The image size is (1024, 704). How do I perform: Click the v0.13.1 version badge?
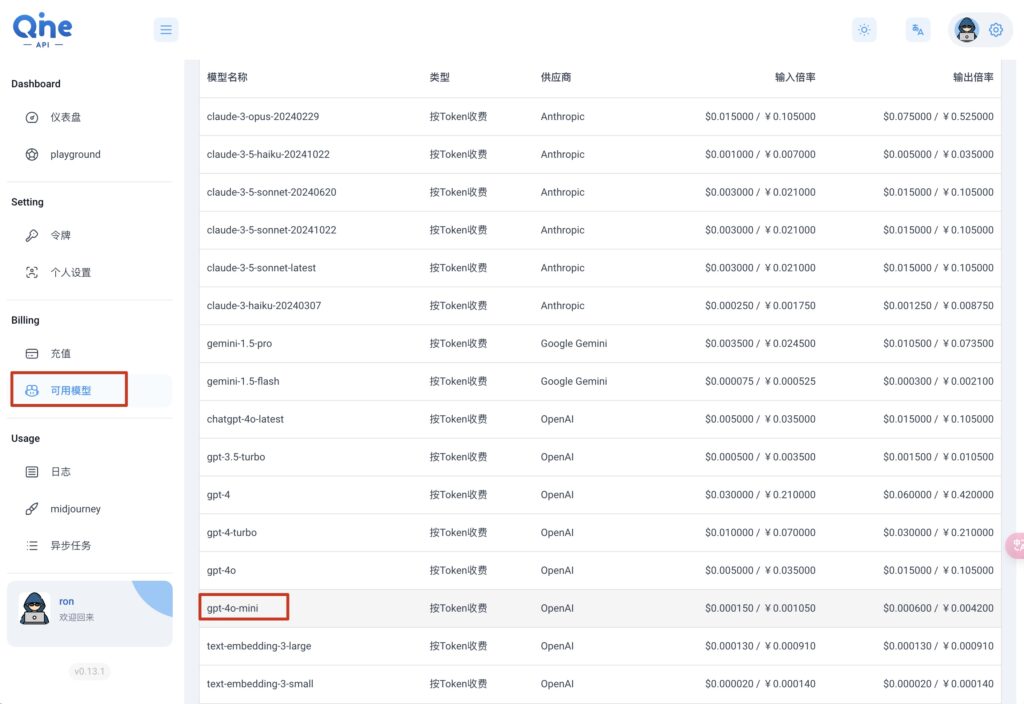[x=90, y=672]
